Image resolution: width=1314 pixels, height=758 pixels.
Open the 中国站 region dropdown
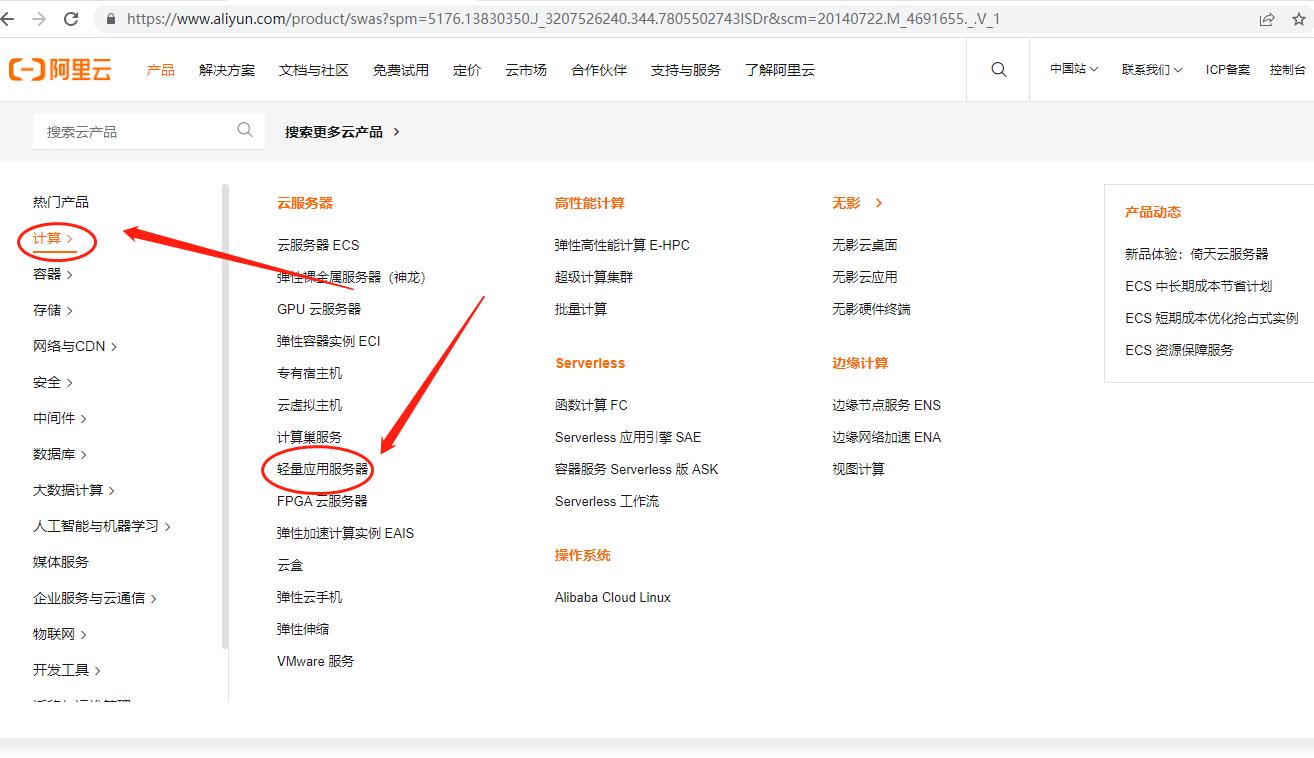coord(1071,68)
